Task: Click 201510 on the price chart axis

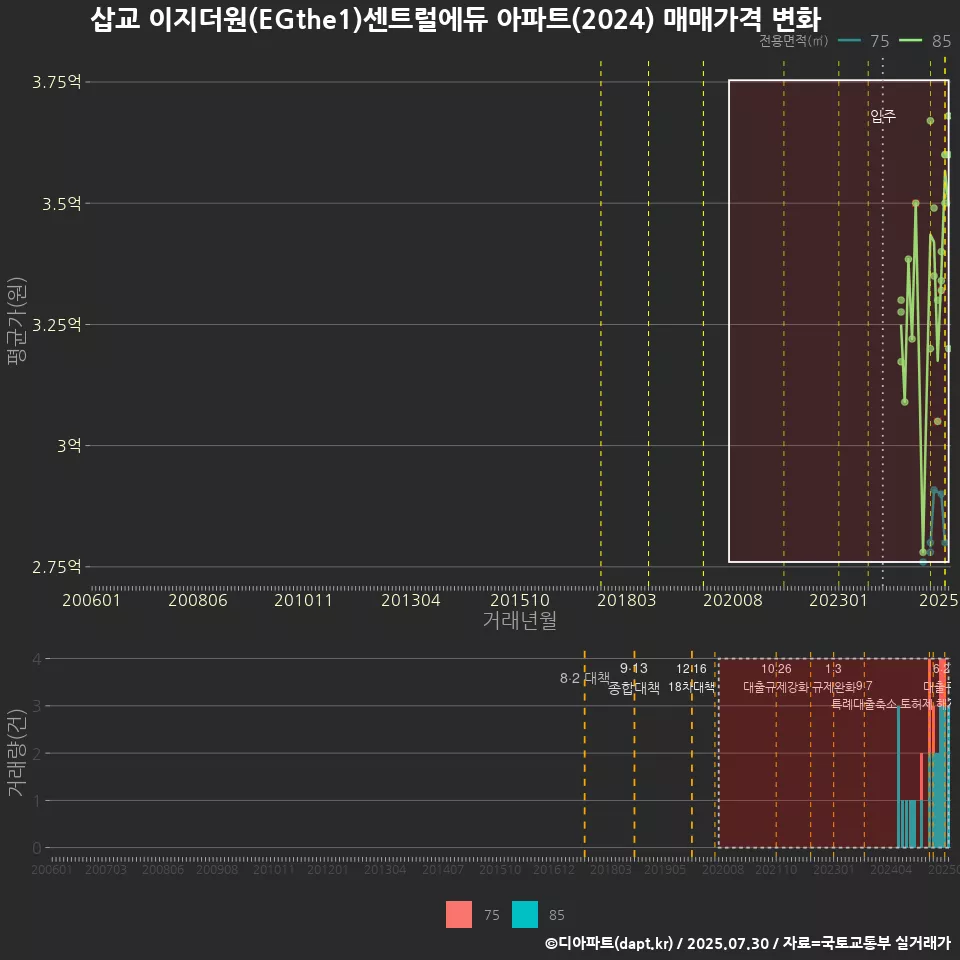Action: 520,600
